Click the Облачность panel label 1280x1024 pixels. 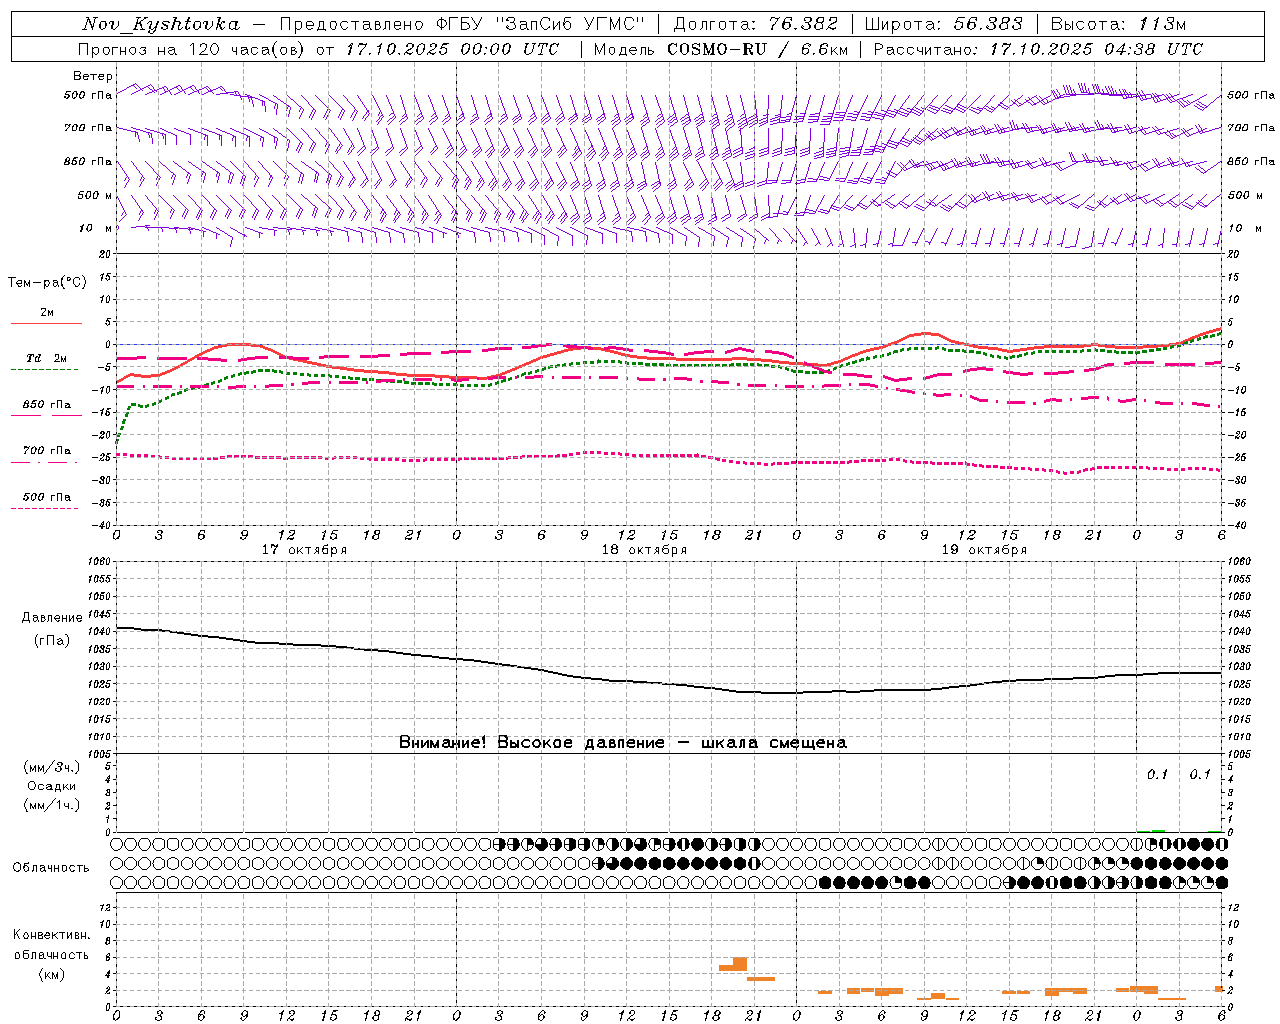pyautogui.click(x=51, y=868)
